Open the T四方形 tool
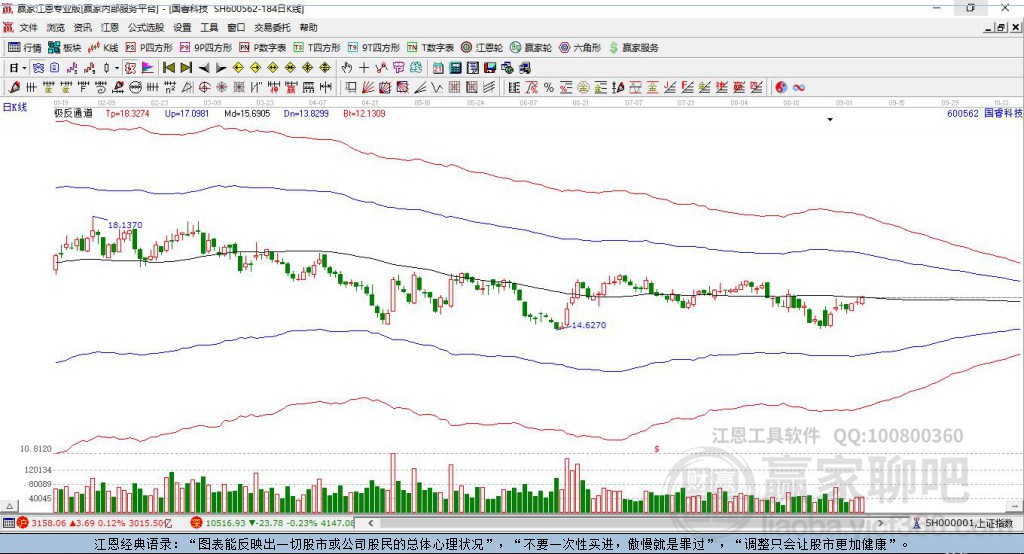 tap(317, 48)
